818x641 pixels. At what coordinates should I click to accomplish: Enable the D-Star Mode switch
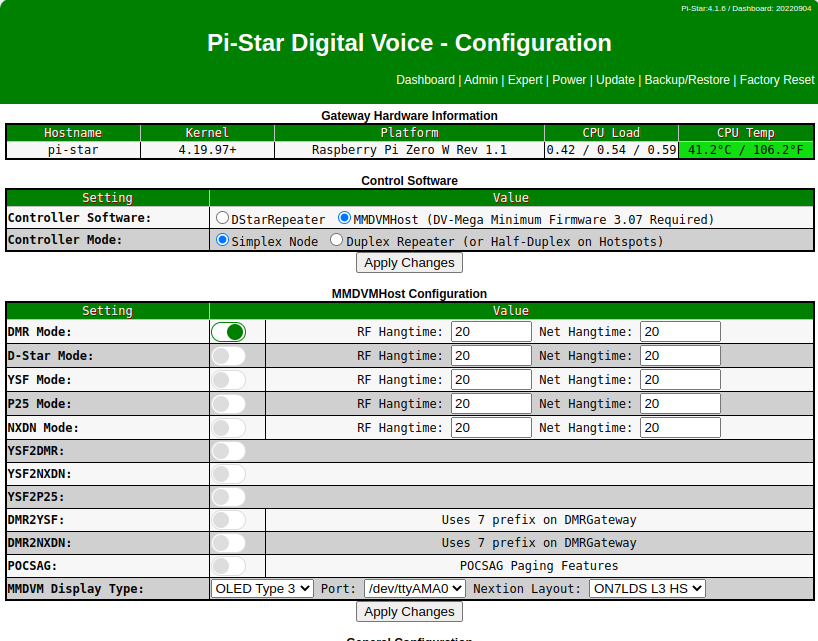228,356
